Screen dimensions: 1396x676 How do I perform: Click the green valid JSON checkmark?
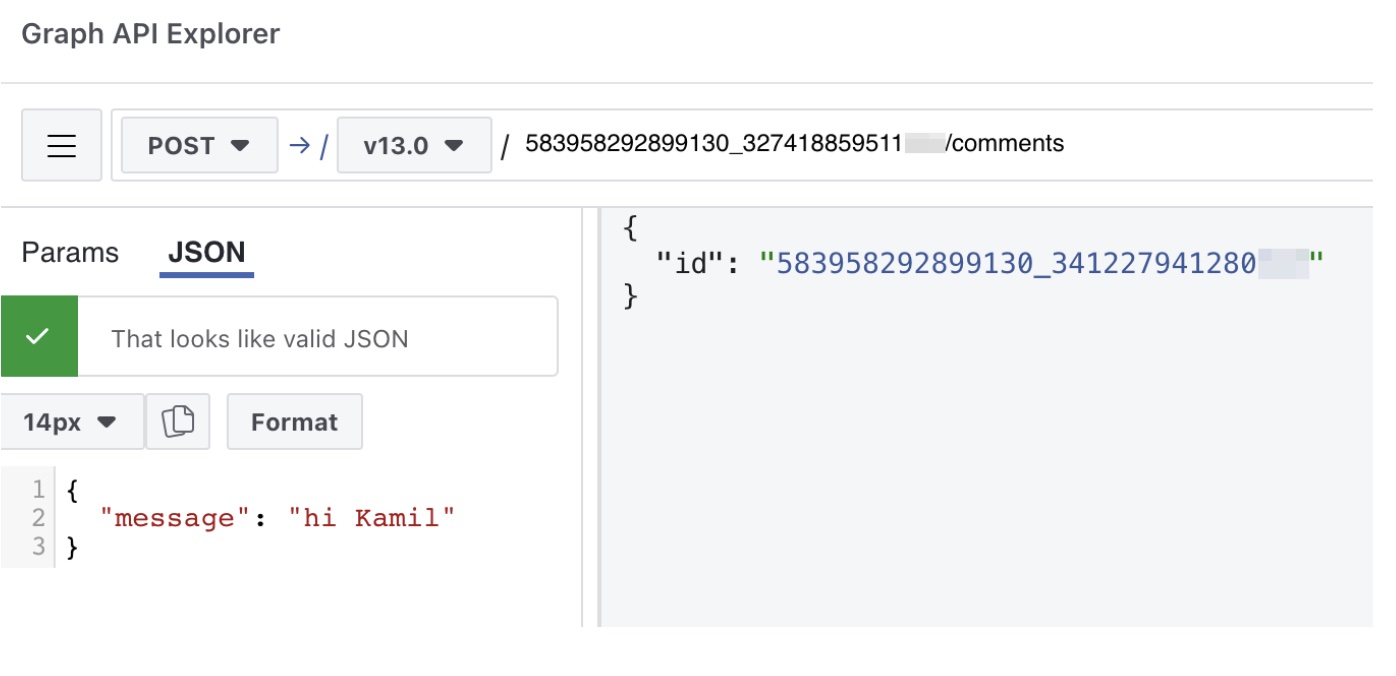tap(38, 337)
